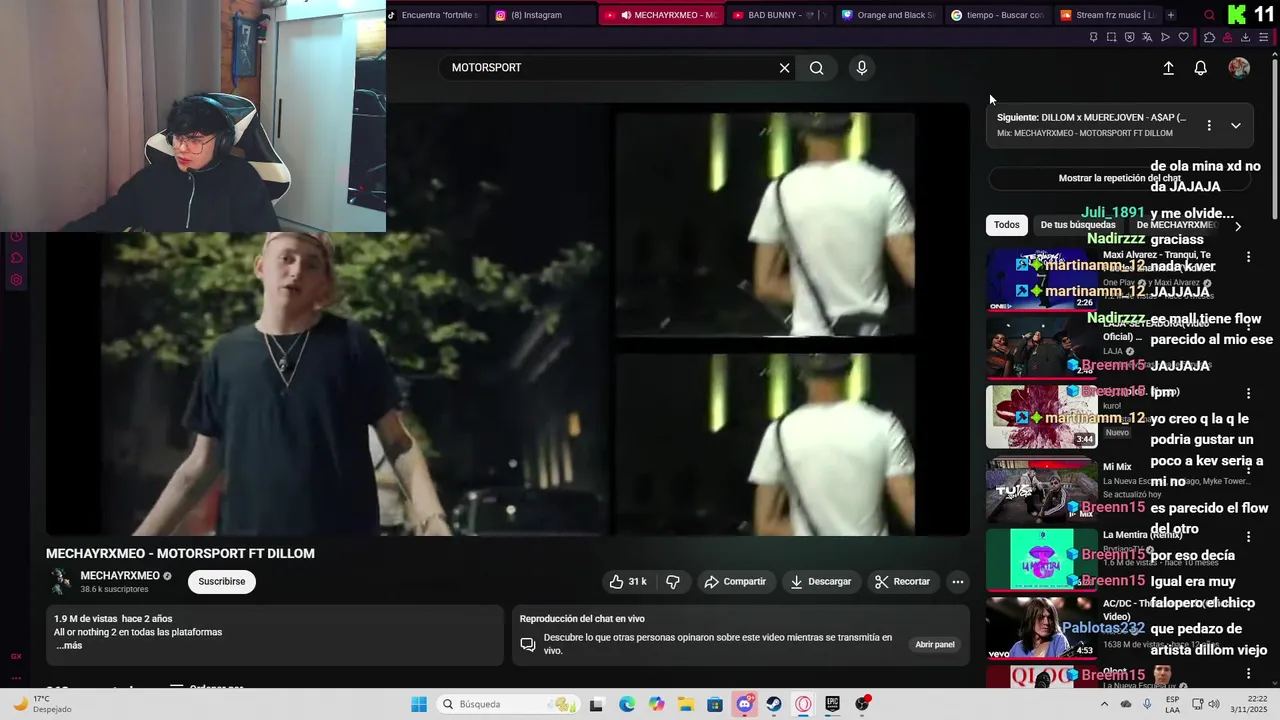Click the YouTube search magnifier button

tap(817, 68)
